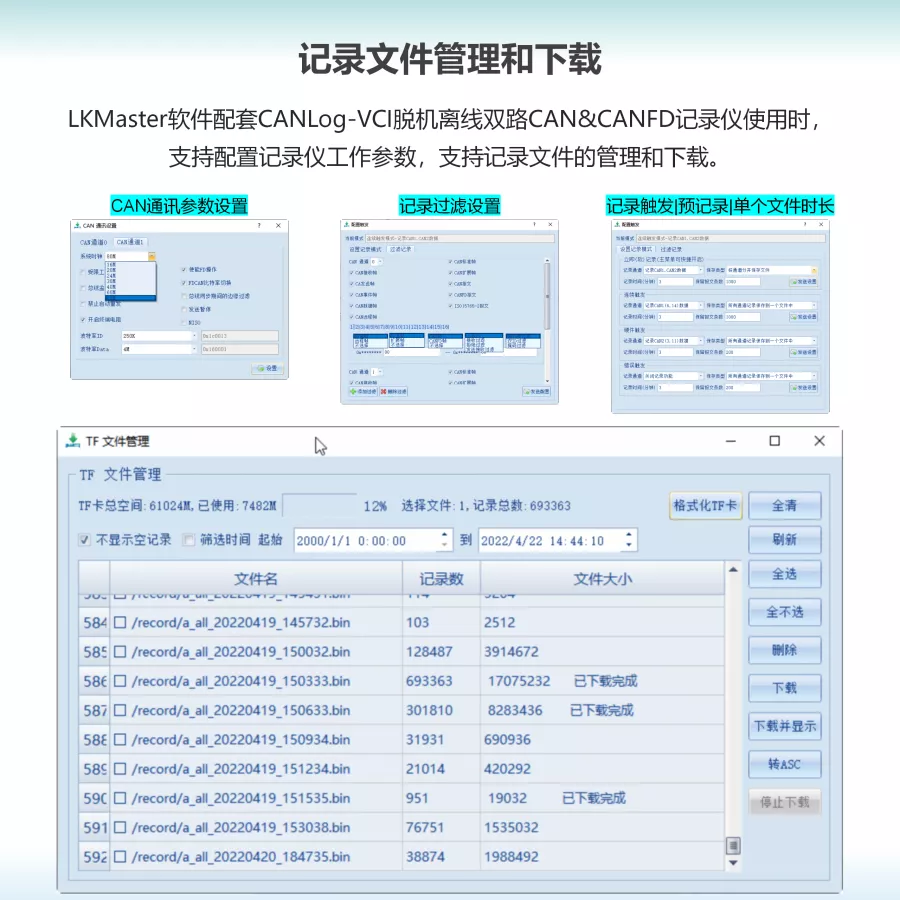Toggle the 不显示空记录 checkbox
Screen dimensions: 900x900
point(84,540)
